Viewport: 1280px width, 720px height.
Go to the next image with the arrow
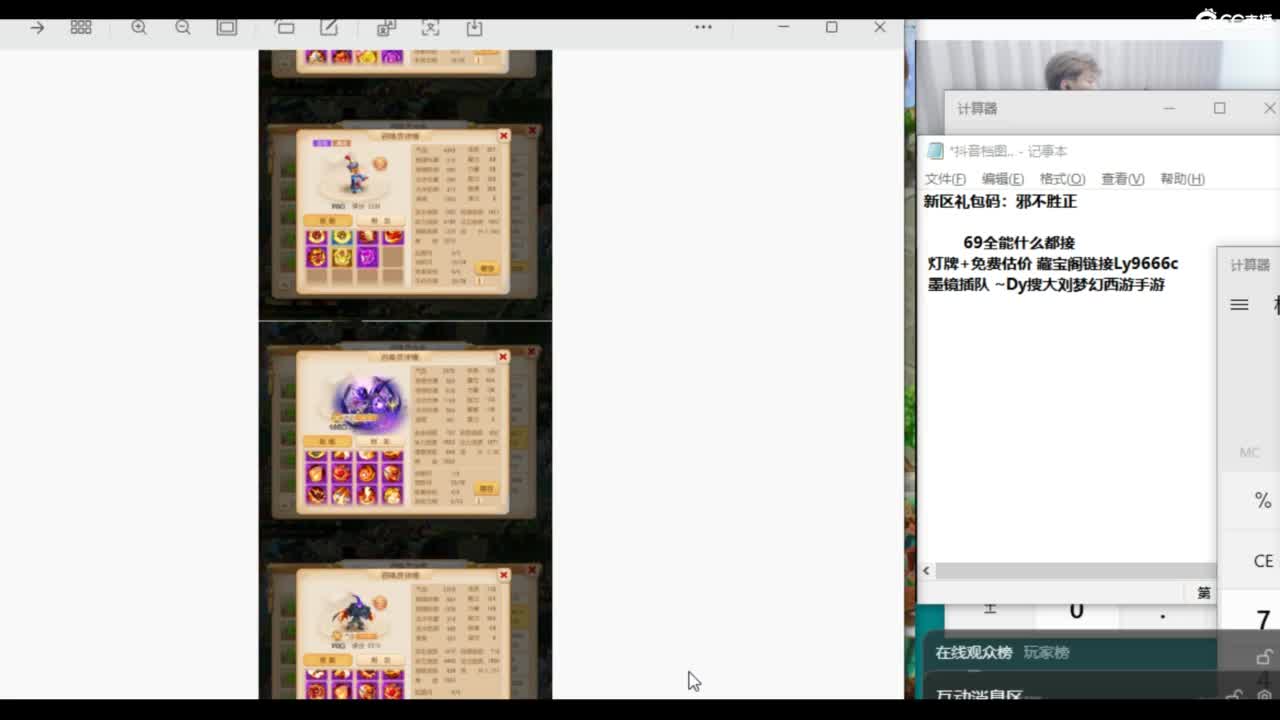37,28
